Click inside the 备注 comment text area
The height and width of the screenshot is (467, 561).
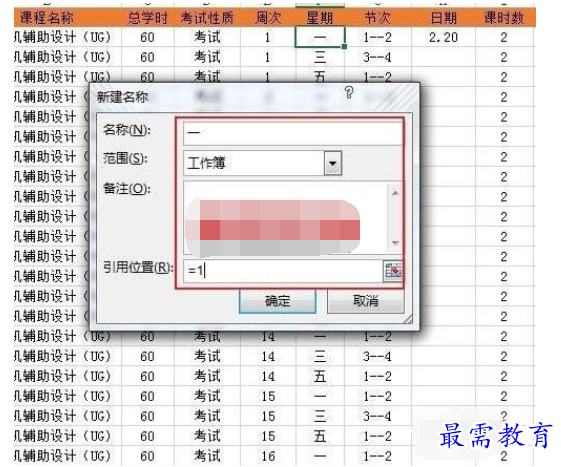286,218
